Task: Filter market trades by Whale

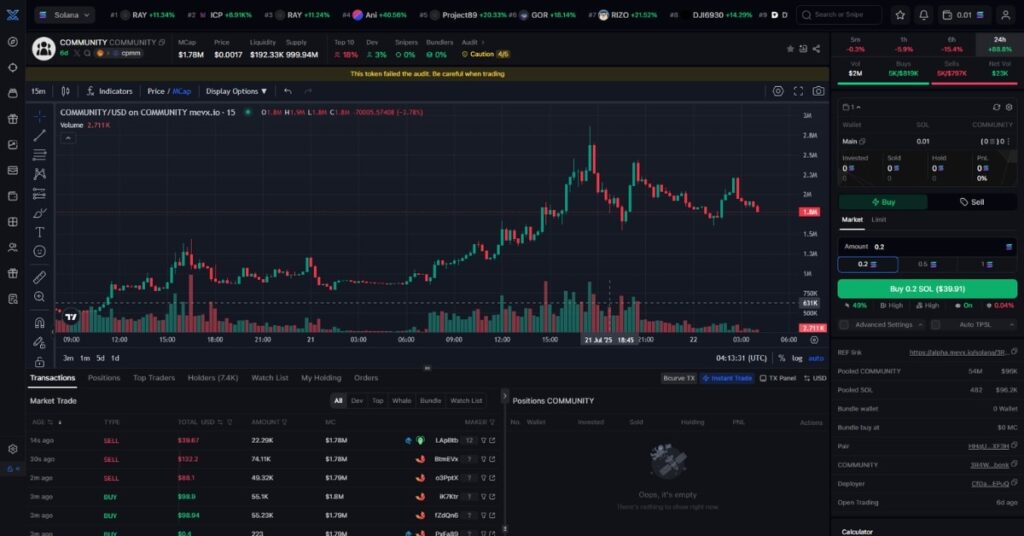Action: [x=402, y=400]
